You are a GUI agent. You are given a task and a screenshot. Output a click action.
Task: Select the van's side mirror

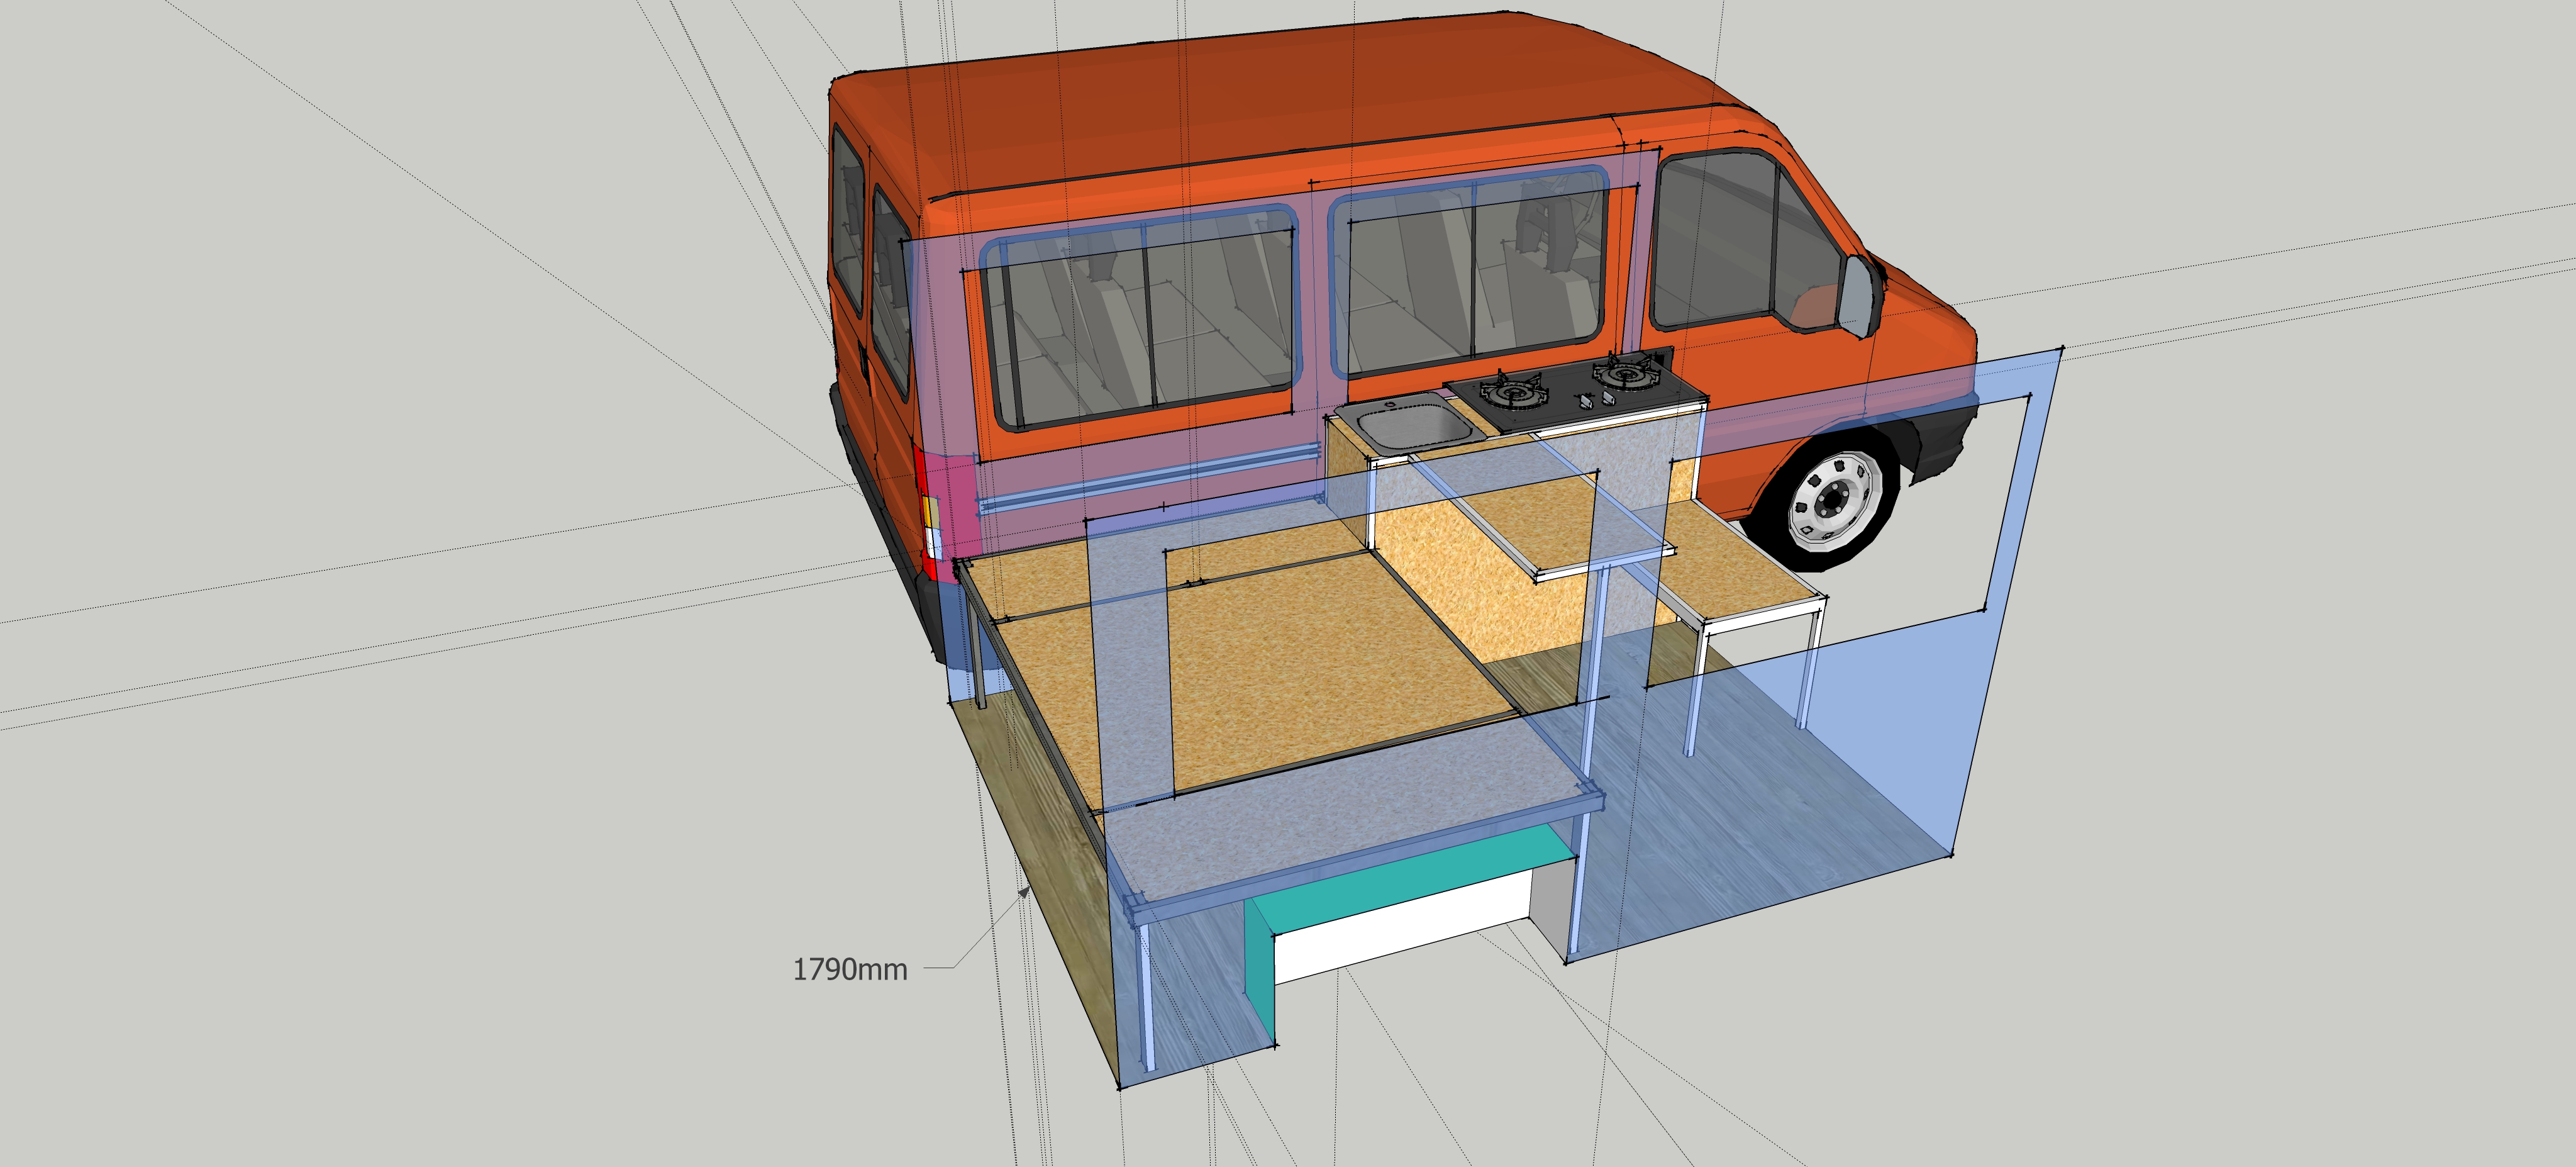(1860, 296)
